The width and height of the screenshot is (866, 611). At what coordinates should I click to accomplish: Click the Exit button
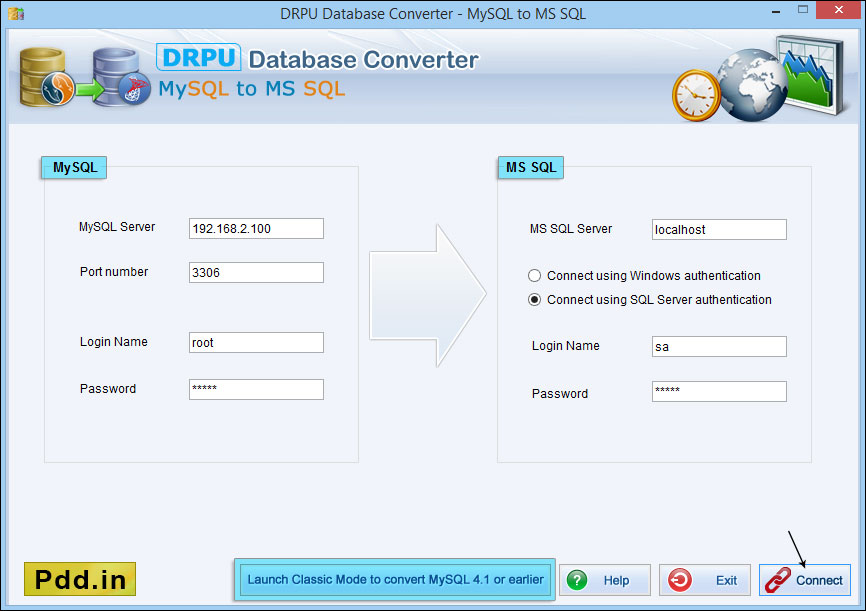(x=705, y=580)
